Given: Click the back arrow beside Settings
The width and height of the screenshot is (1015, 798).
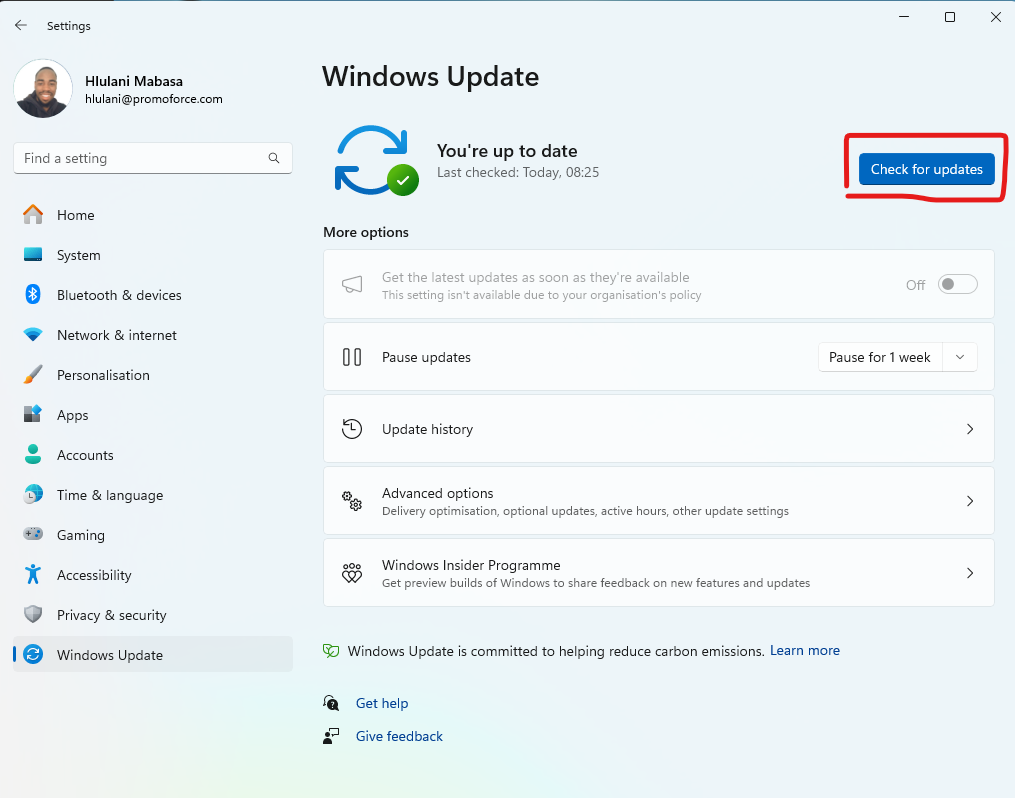Looking at the screenshot, I should point(21,25).
